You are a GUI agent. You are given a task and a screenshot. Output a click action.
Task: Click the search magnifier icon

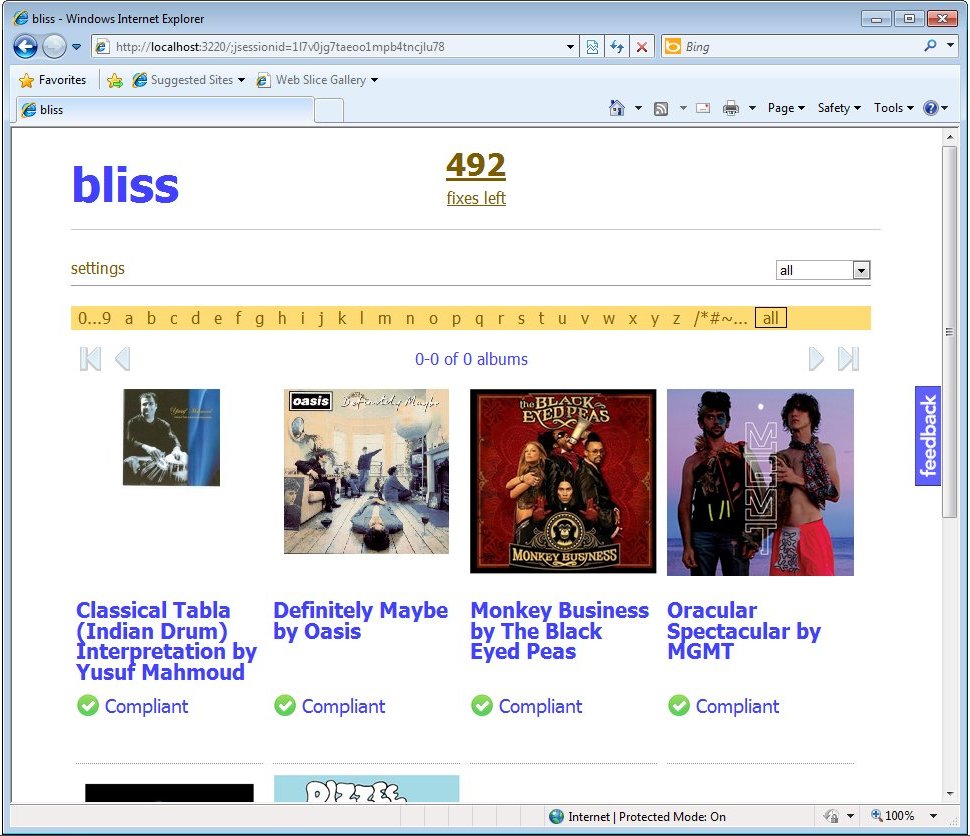point(930,46)
